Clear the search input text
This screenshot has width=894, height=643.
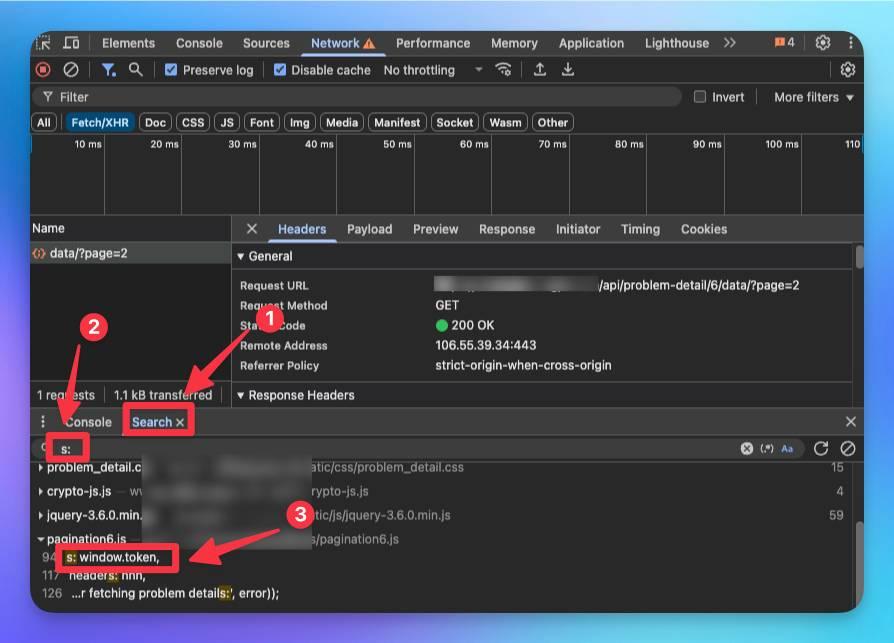(747, 449)
